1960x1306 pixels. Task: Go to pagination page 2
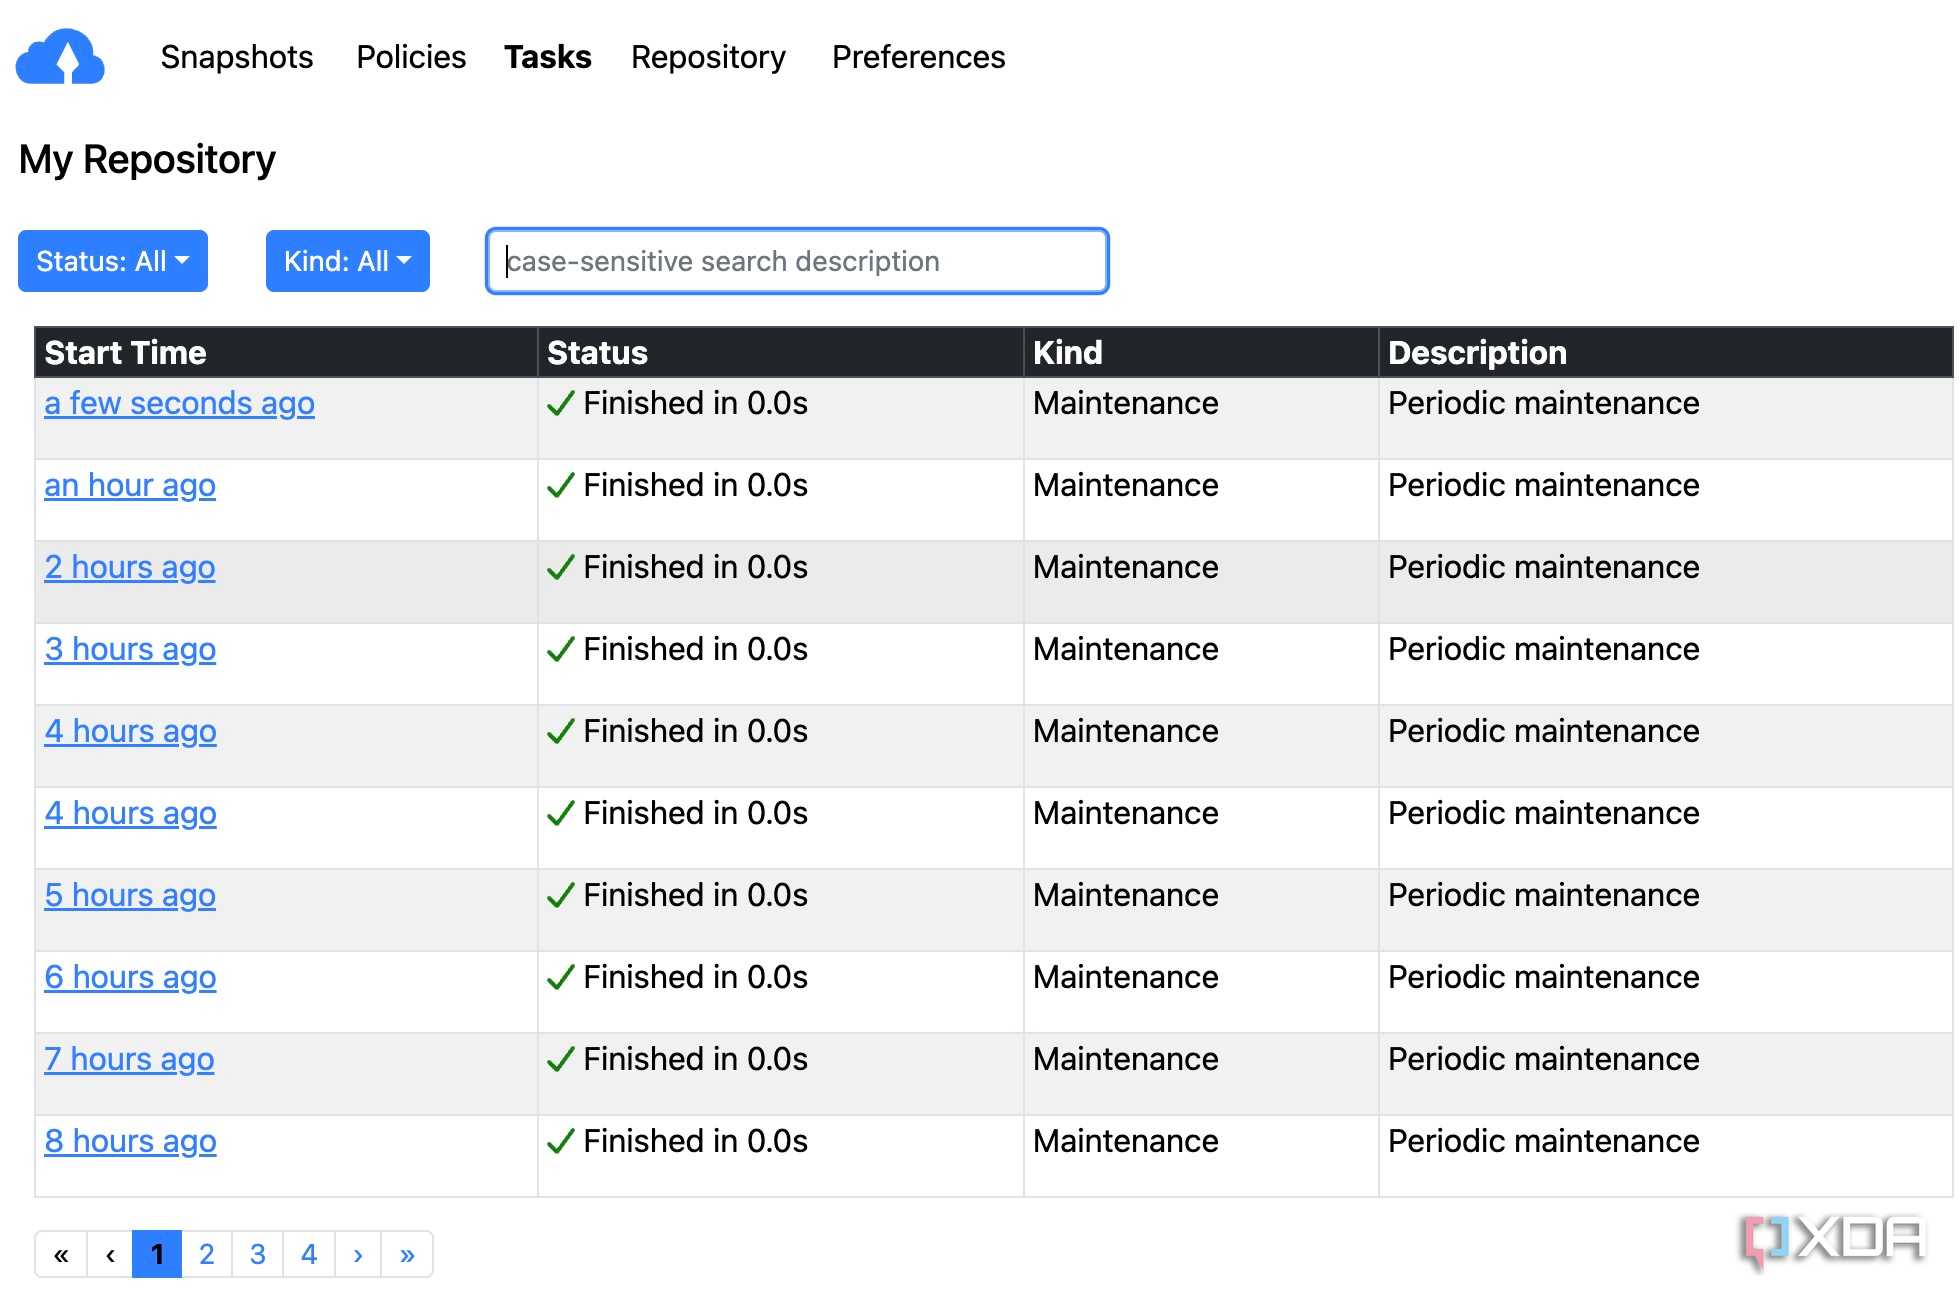click(x=207, y=1254)
